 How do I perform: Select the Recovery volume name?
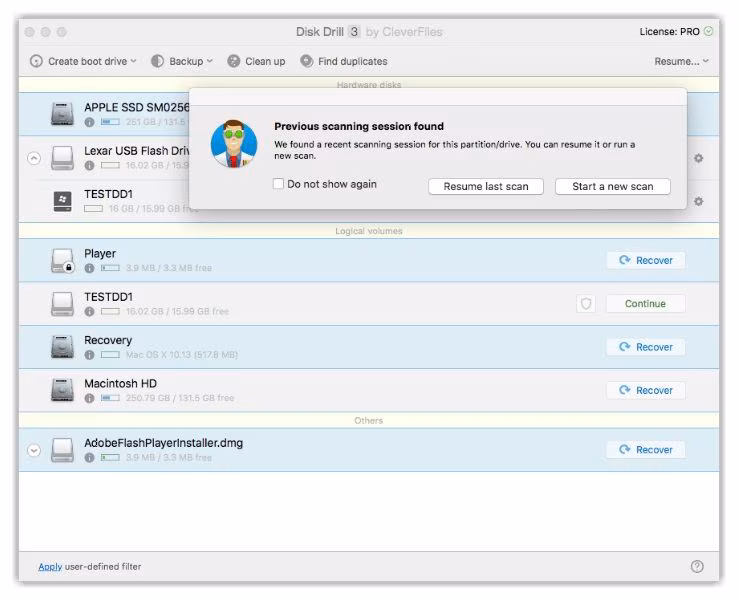[108, 340]
